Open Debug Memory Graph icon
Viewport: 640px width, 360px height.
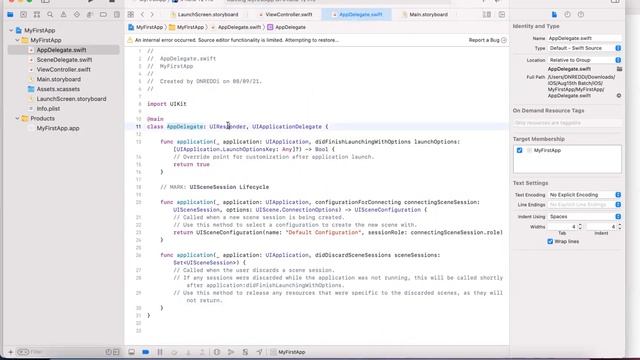tap(231, 352)
